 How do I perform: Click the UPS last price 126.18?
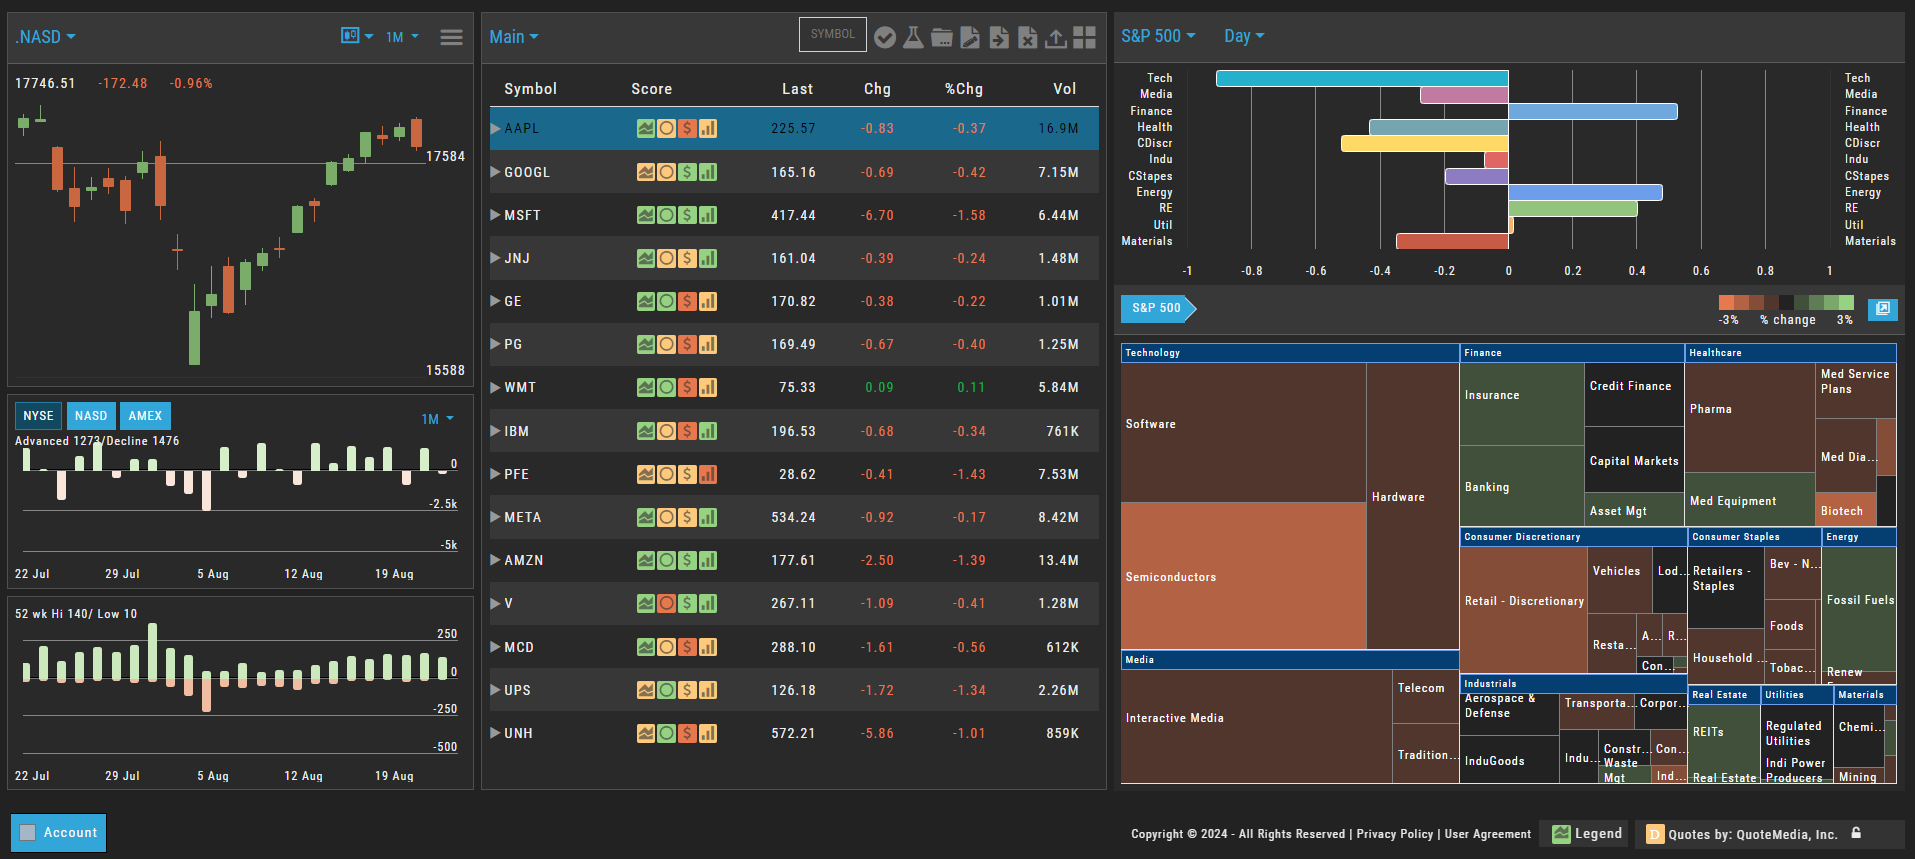coord(793,690)
